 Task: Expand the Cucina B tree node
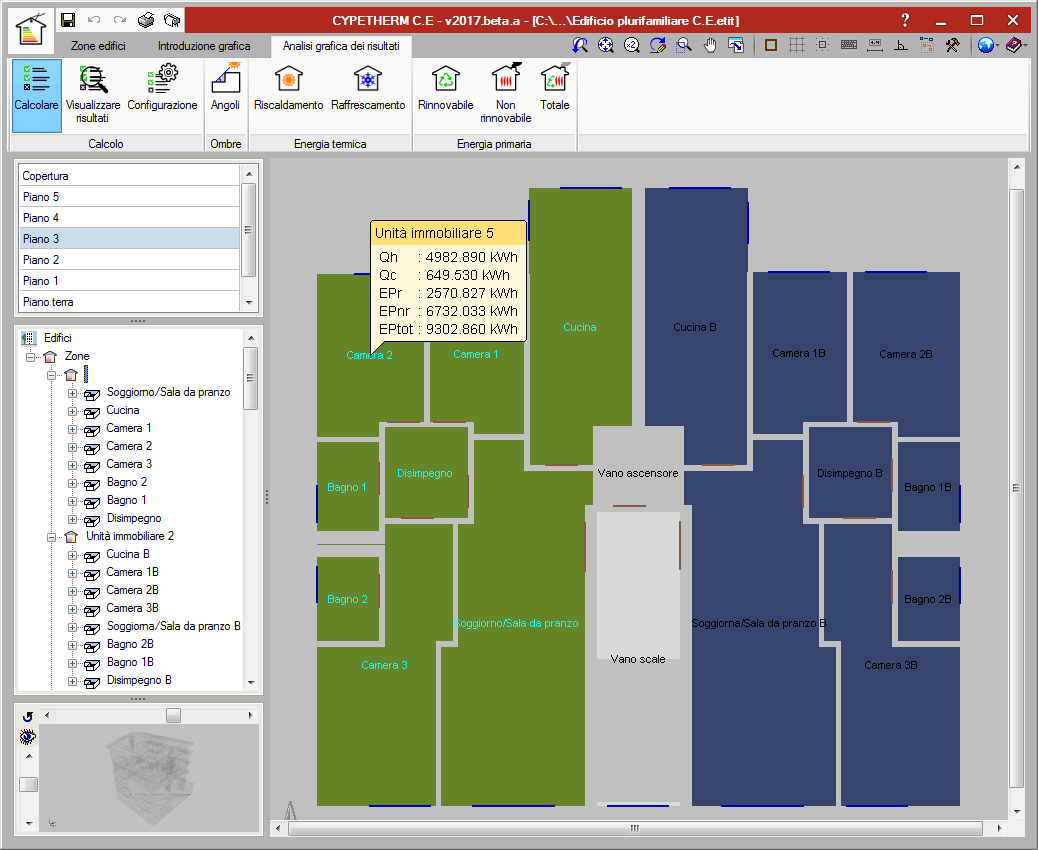72,555
